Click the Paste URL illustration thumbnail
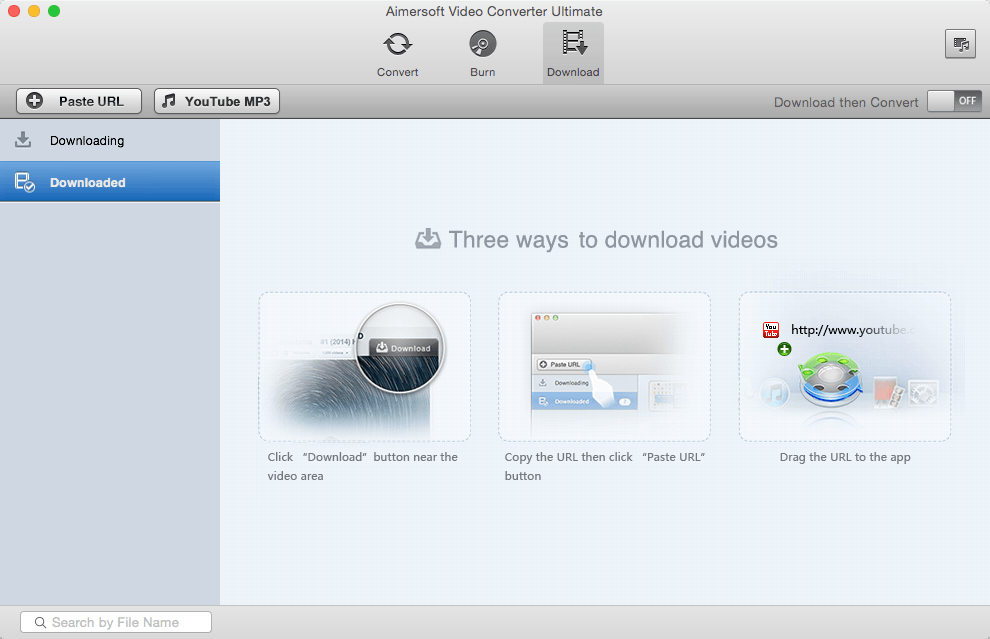 pos(604,366)
